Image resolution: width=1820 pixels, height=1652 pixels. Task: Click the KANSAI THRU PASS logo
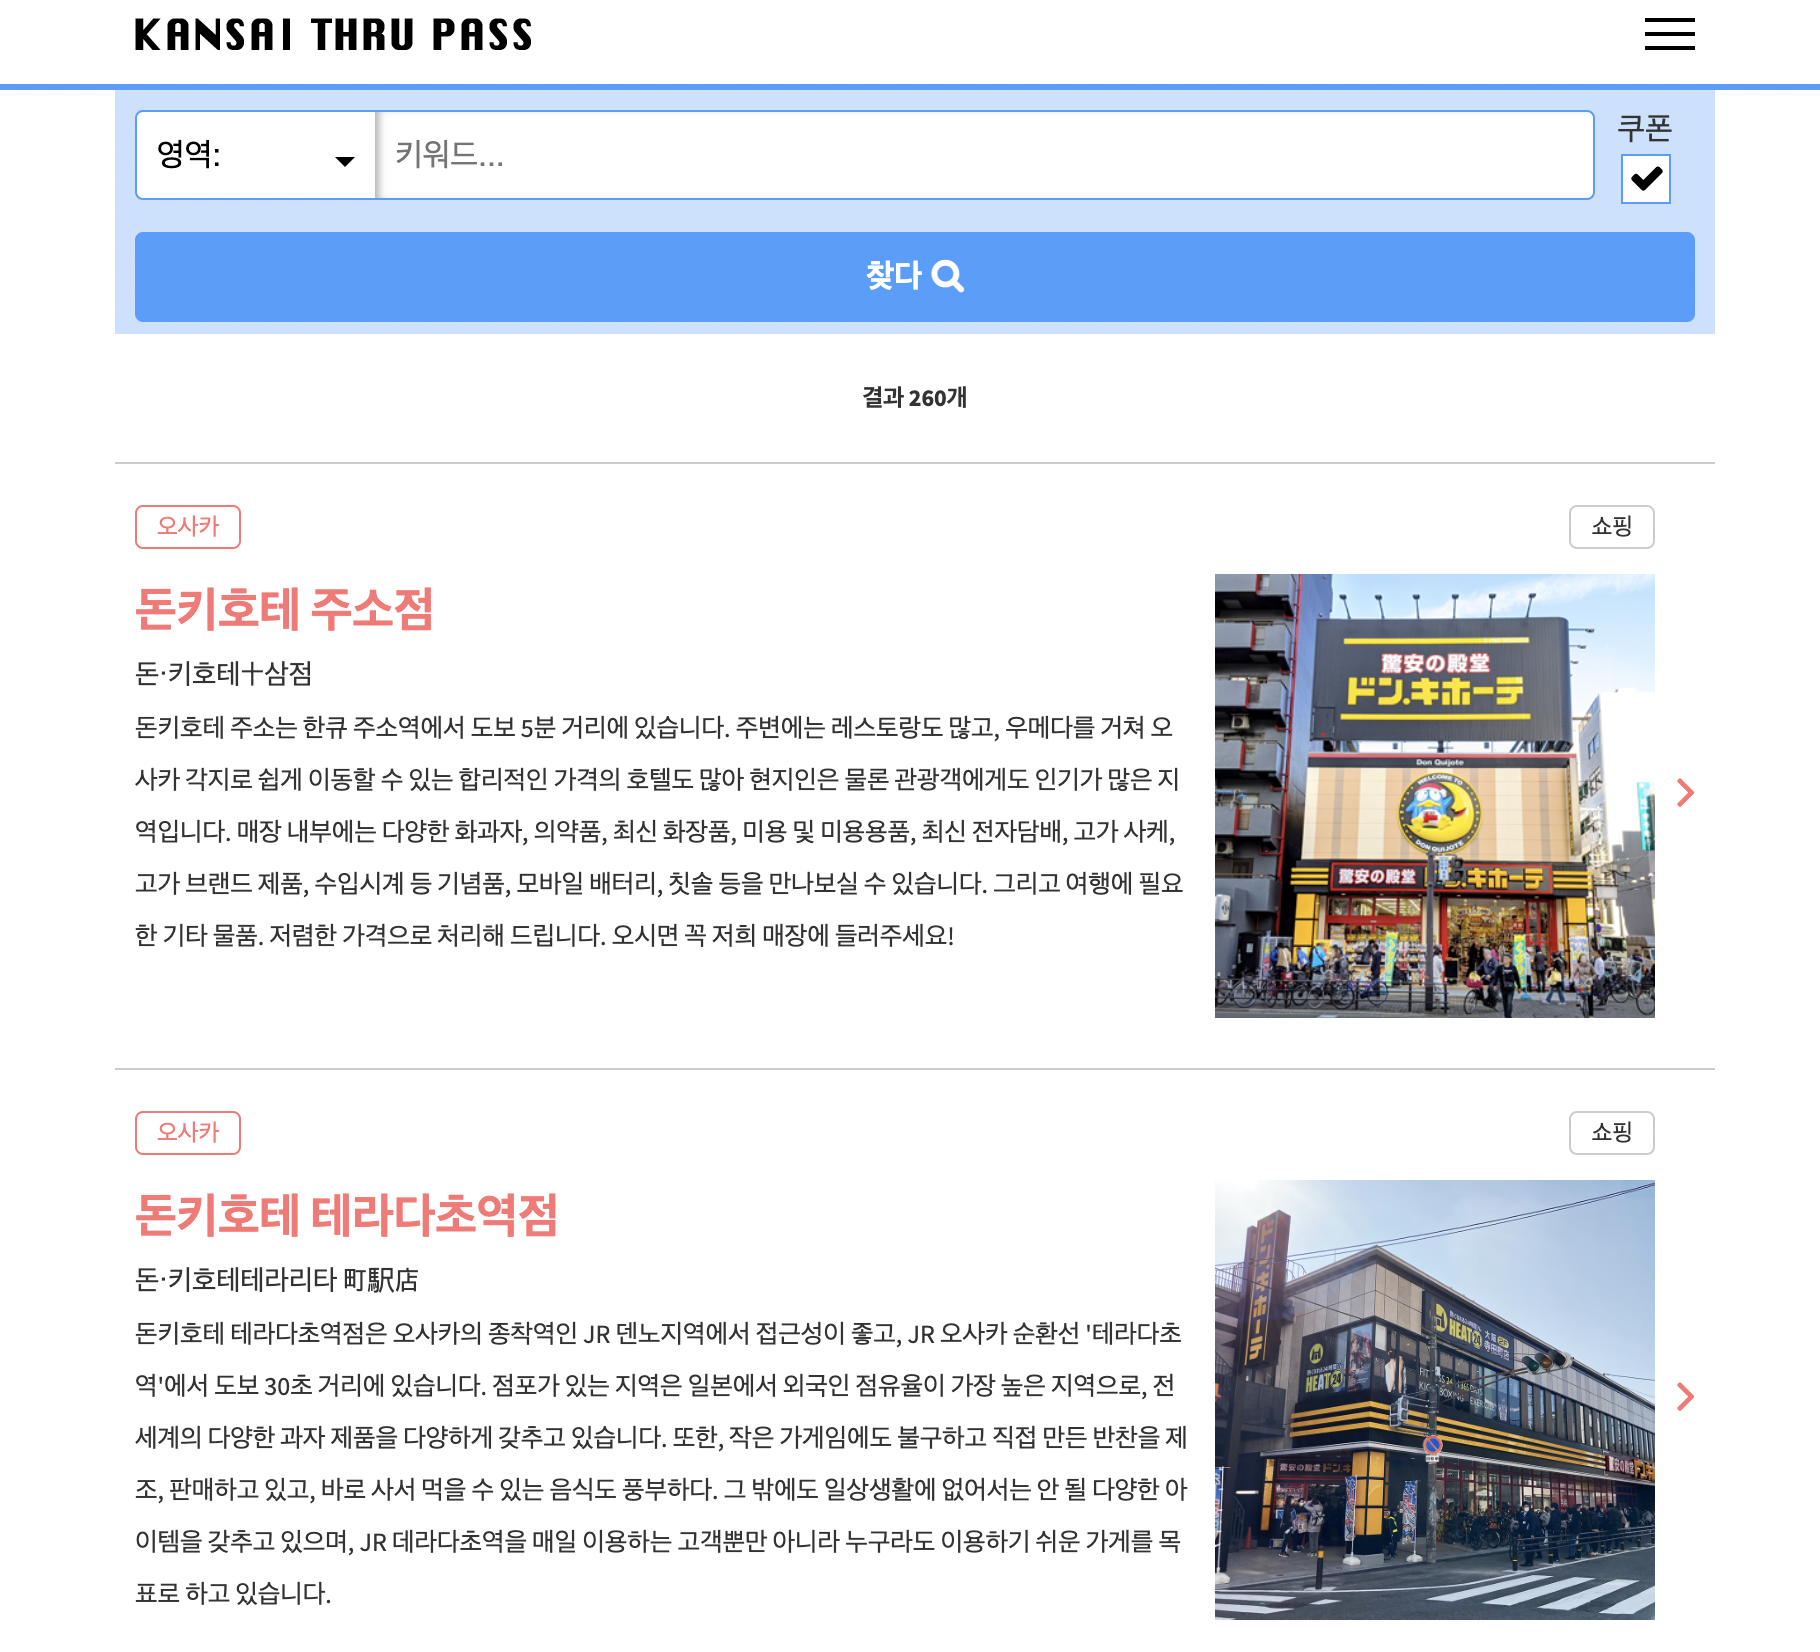click(x=332, y=34)
